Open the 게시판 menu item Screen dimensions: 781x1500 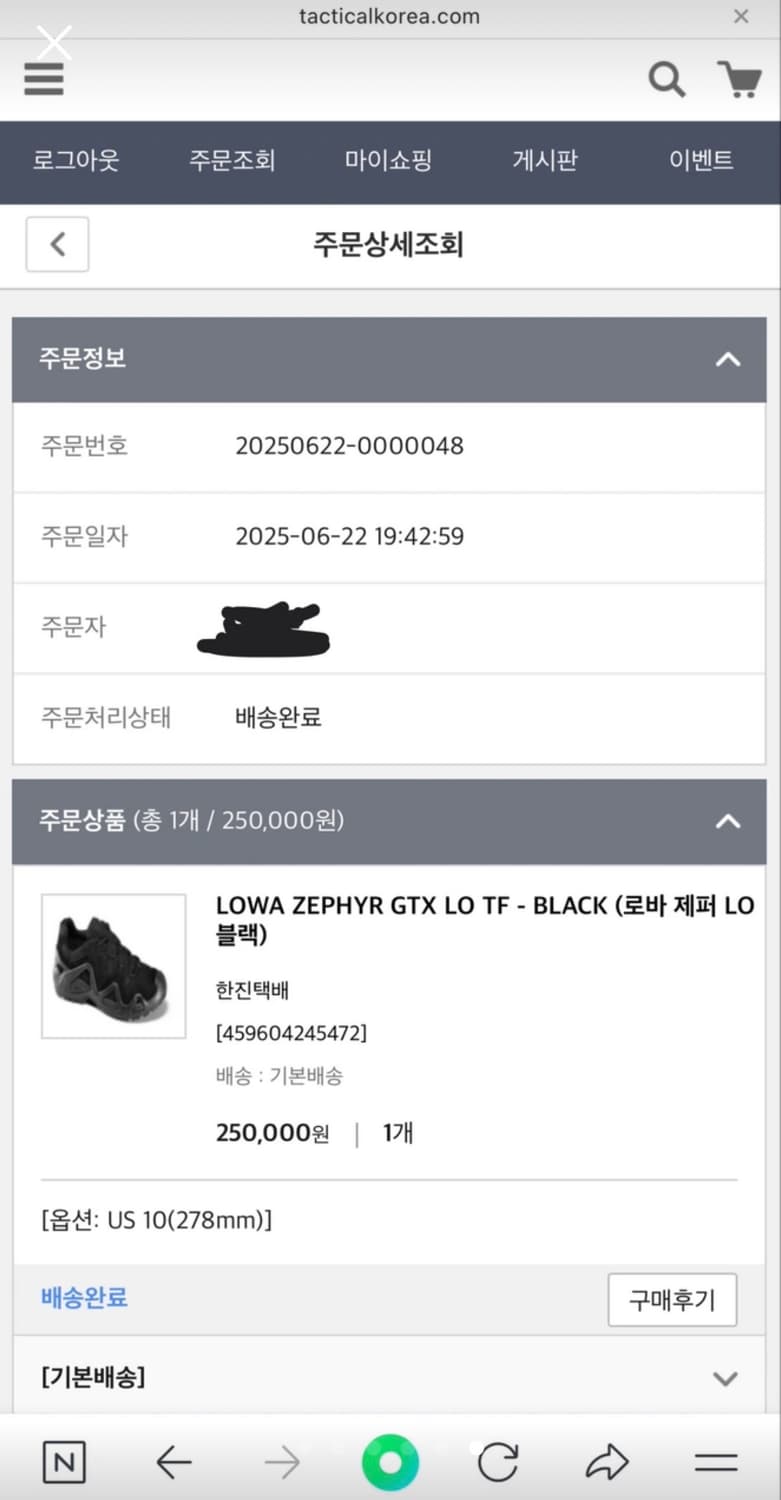pyautogui.click(x=544, y=162)
